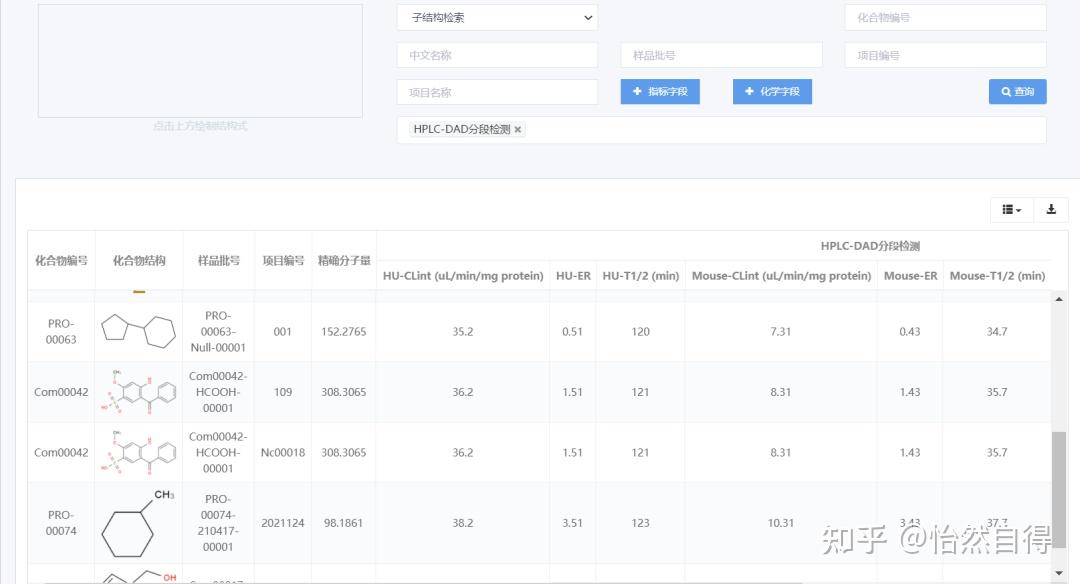The width and height of the screenshot is (1080, 584).
Task: Click the PRO-00063 structure thumbnail
Action: click(139, 331)
